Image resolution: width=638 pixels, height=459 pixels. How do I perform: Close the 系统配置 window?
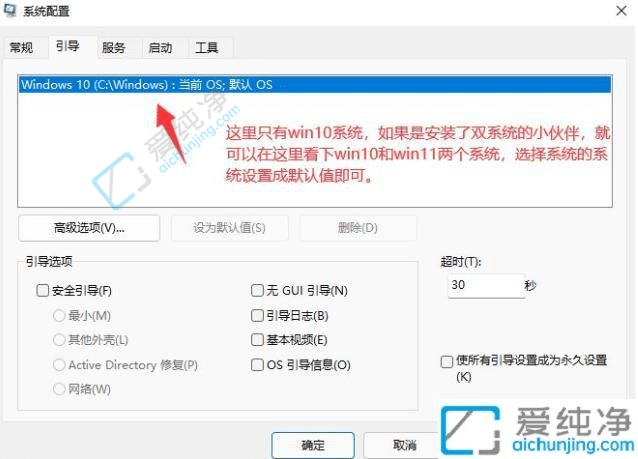tap(621, 11)
